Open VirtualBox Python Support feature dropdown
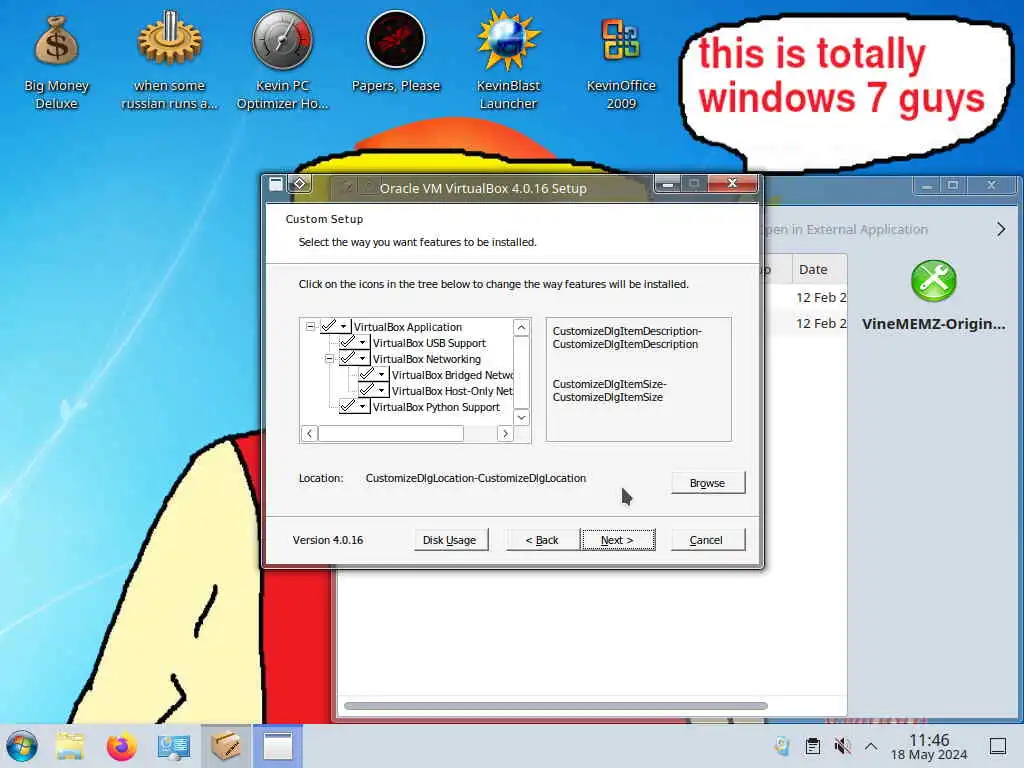This screenshot has width=1024, height=768. coord(362,406)
